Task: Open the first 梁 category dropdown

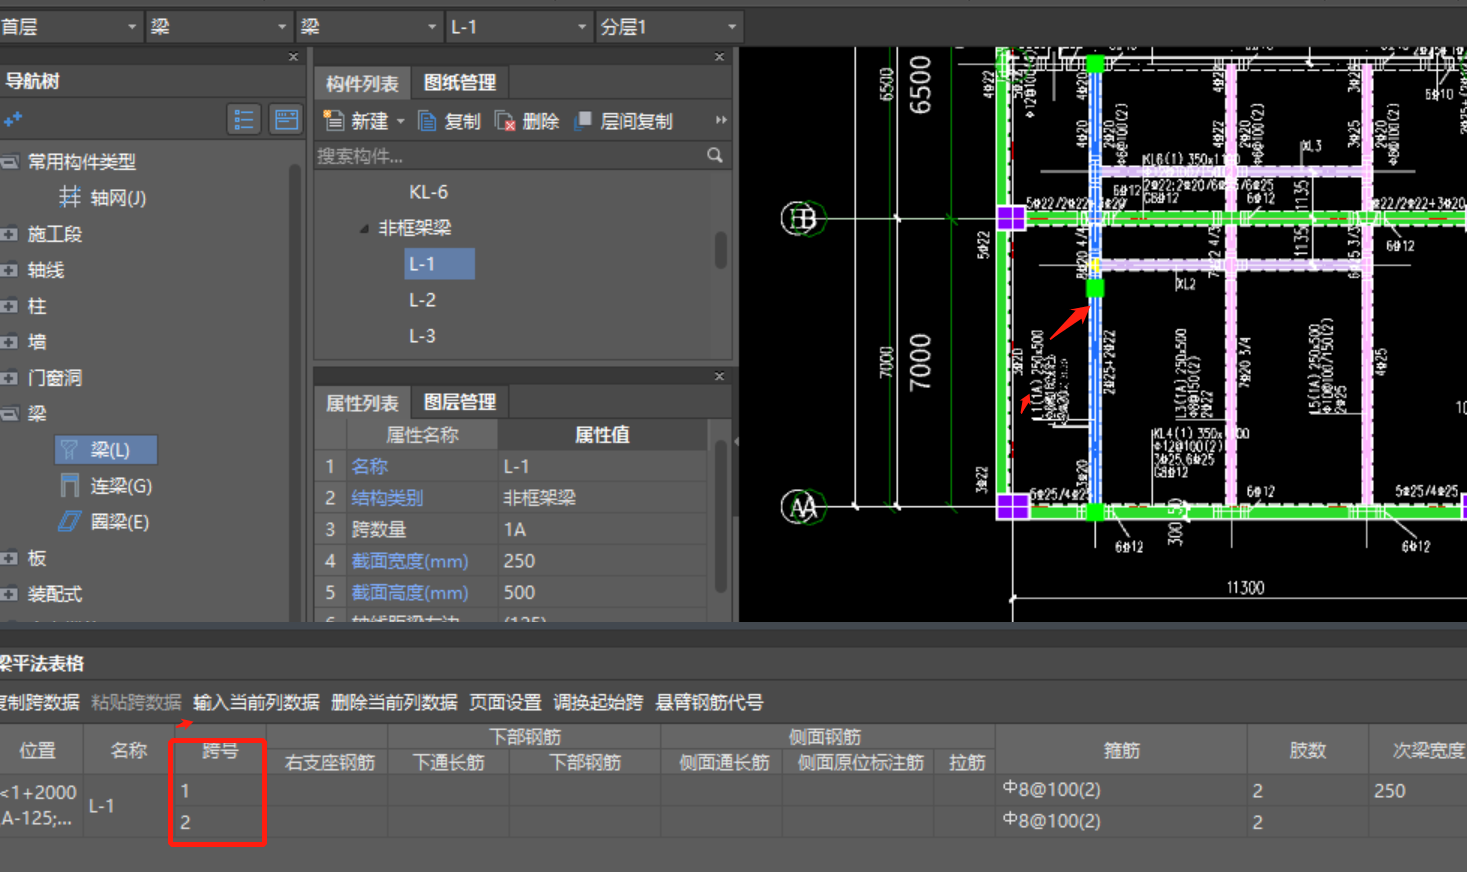Action: click(219, 27)
